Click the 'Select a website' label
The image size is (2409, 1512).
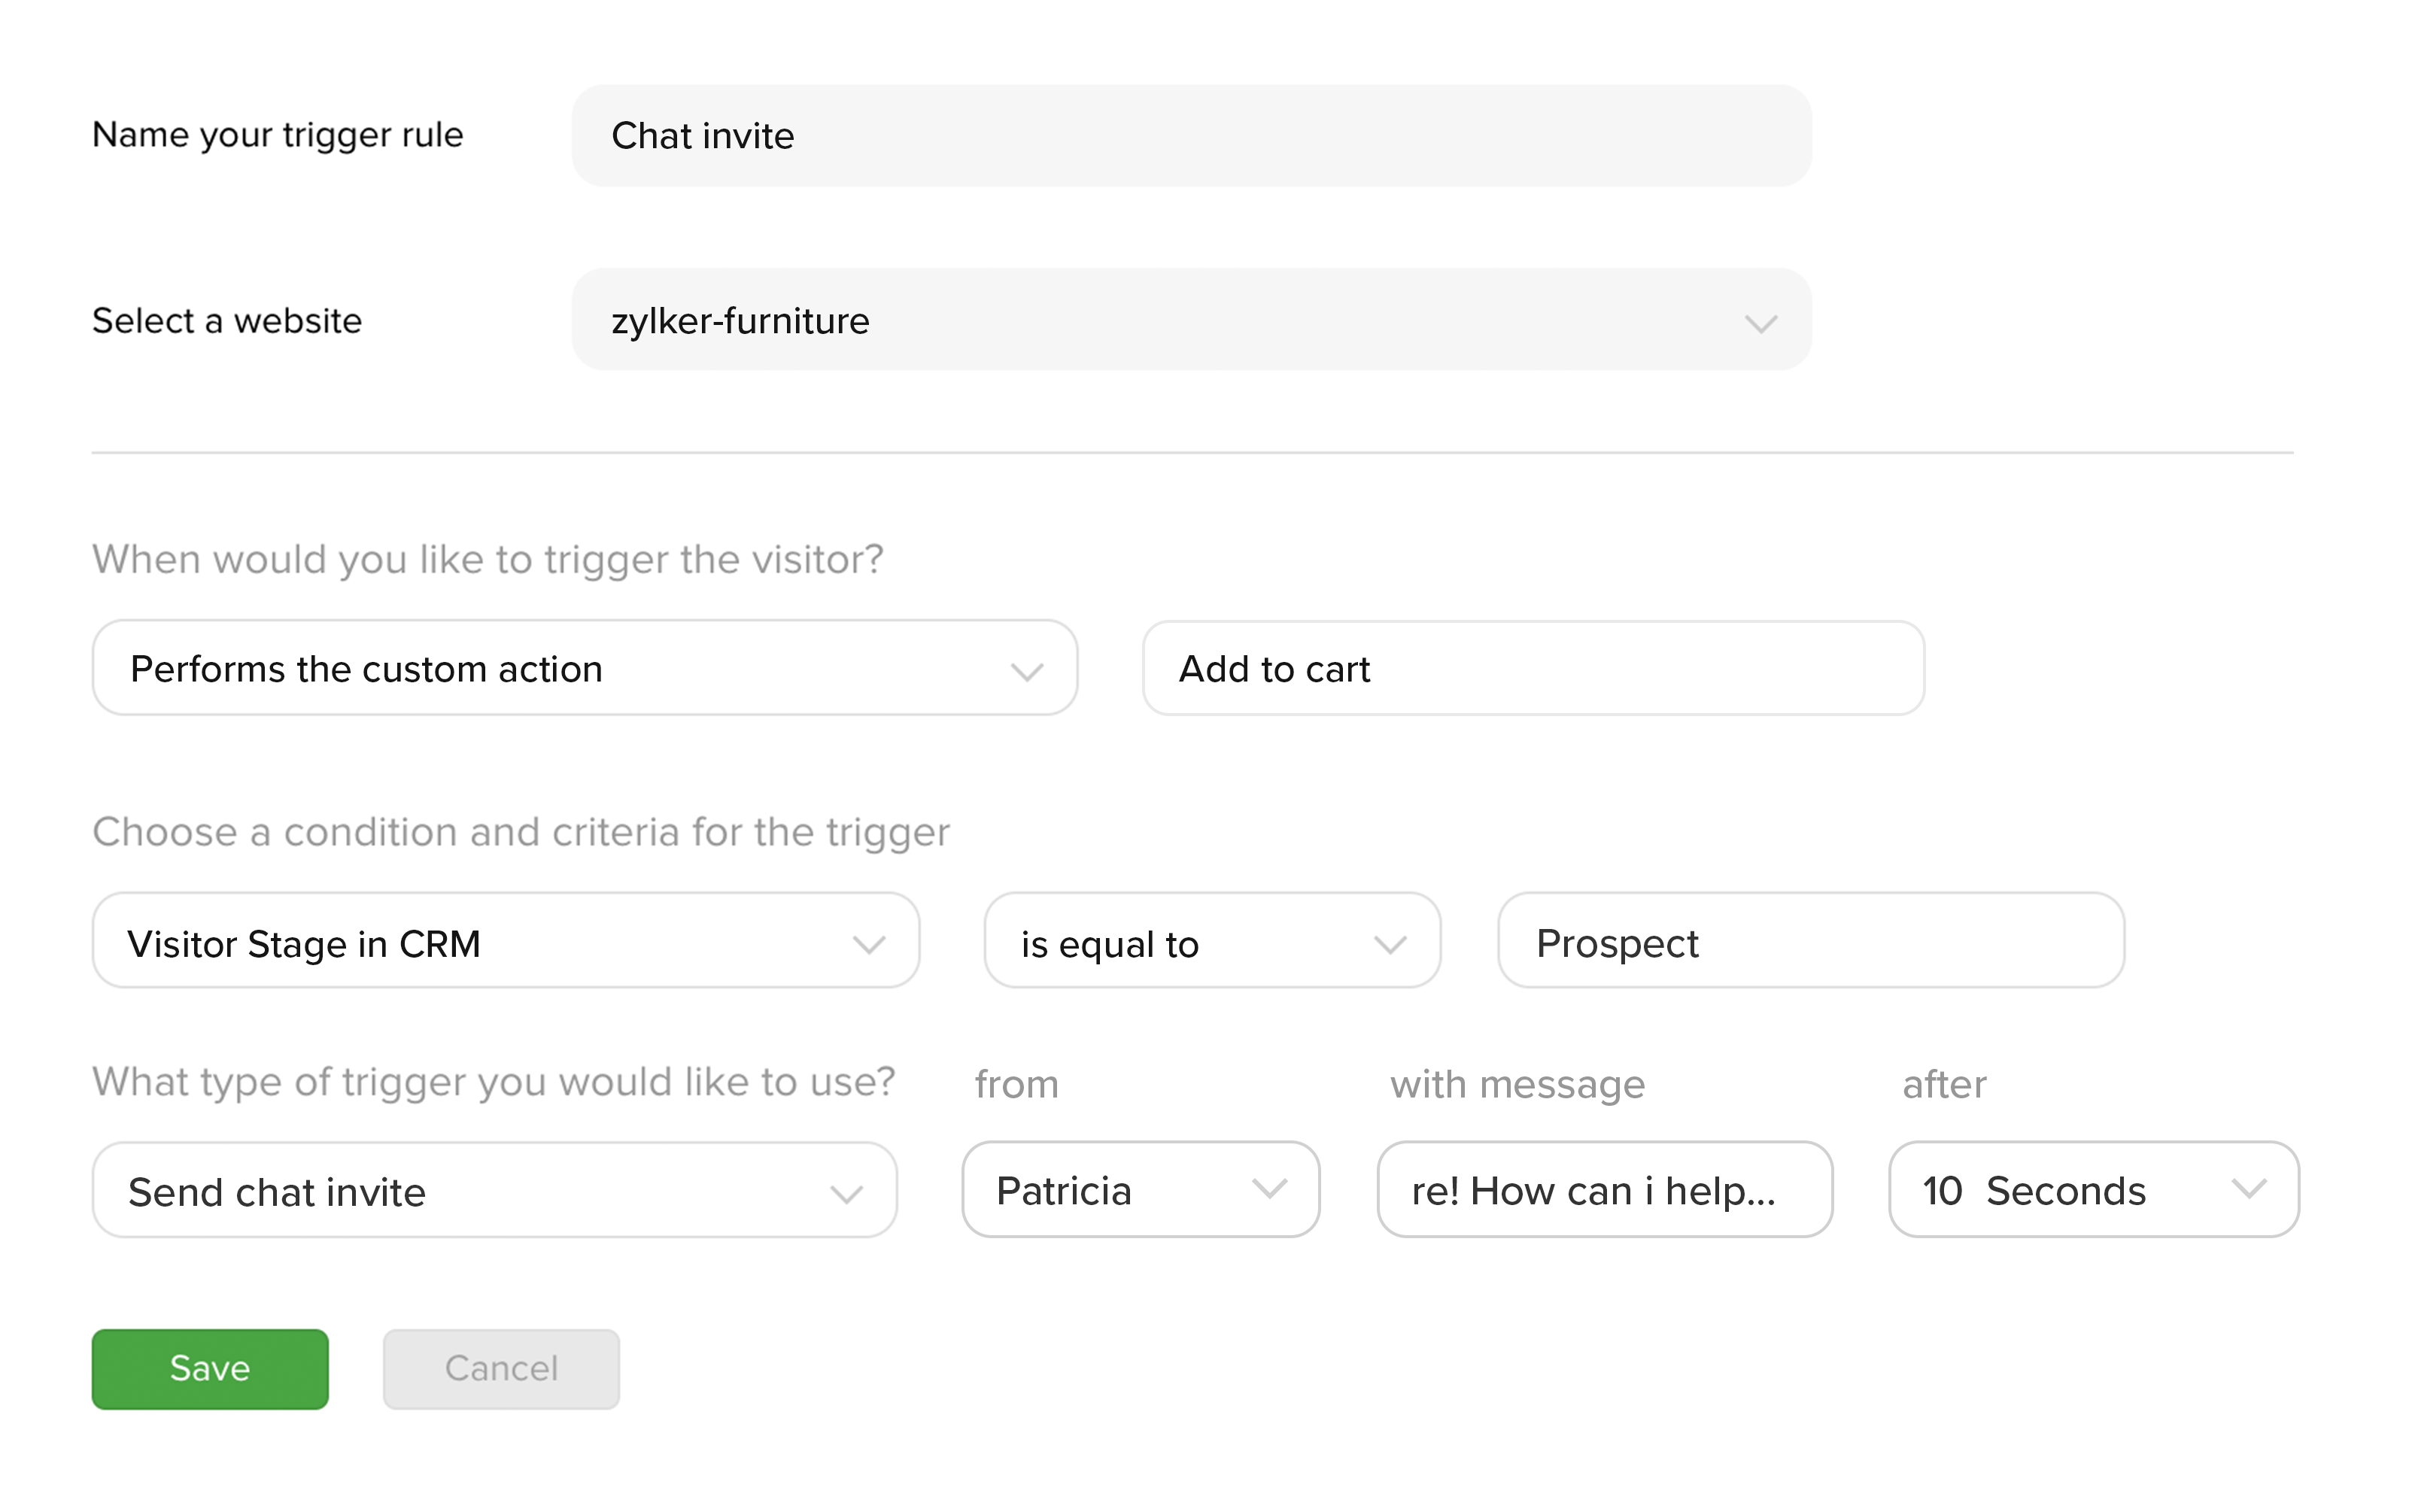click(227, 321)
